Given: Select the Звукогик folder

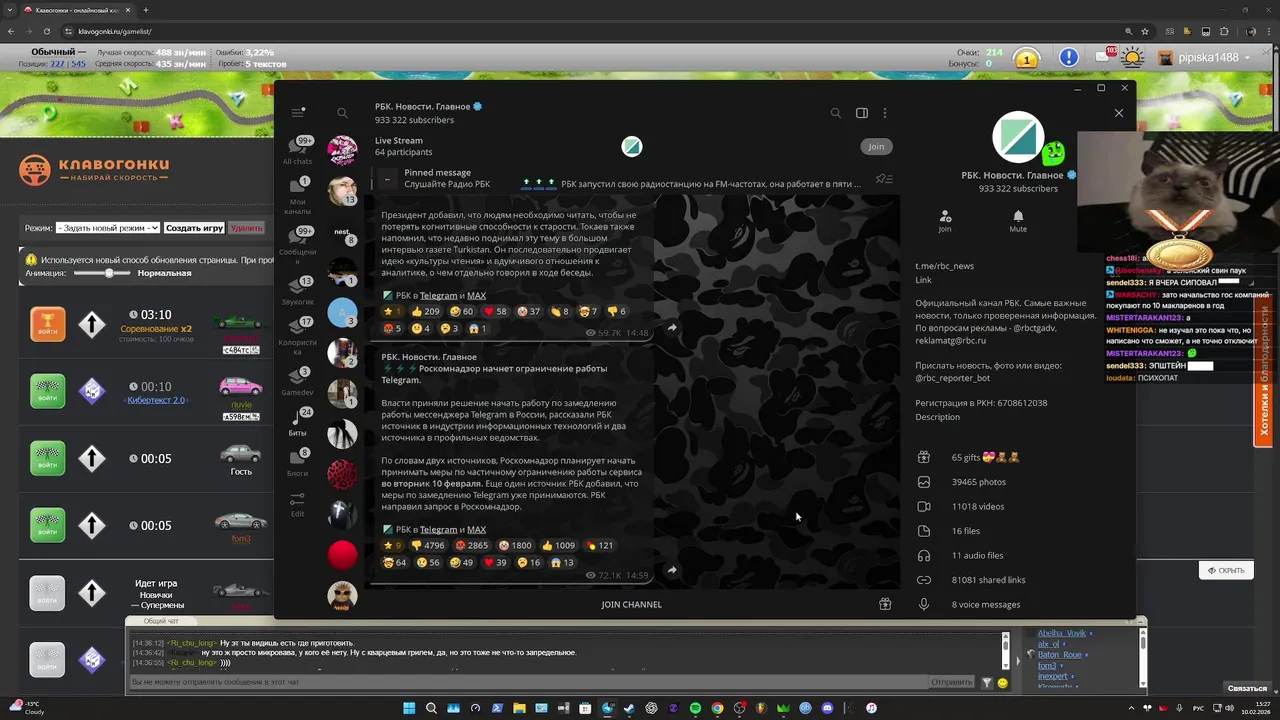Looking at the screenshot, I should click(x=297, y=291).
